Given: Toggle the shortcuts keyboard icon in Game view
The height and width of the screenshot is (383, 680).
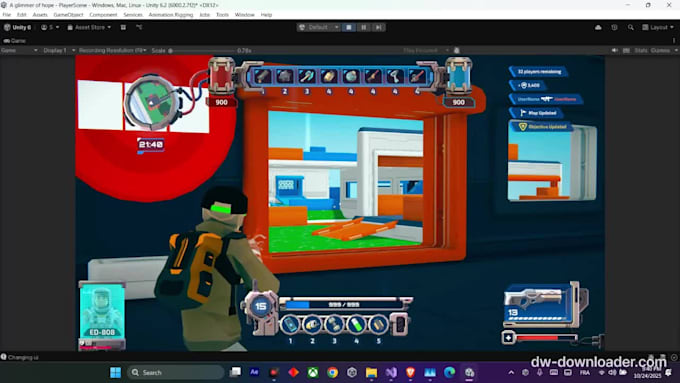Looking at the screenshot, I should coord(626,50).
